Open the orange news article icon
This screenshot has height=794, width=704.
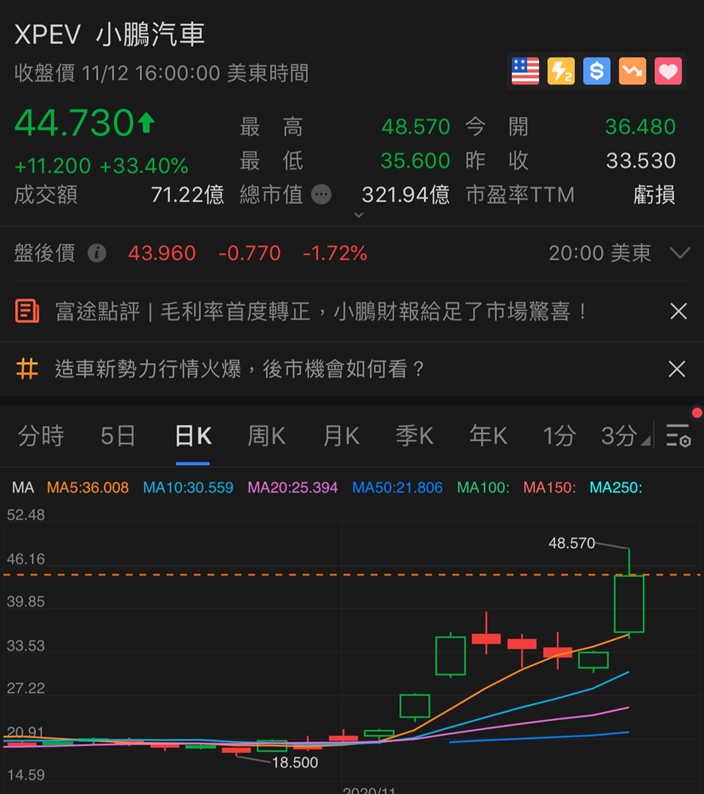point(27,311)
